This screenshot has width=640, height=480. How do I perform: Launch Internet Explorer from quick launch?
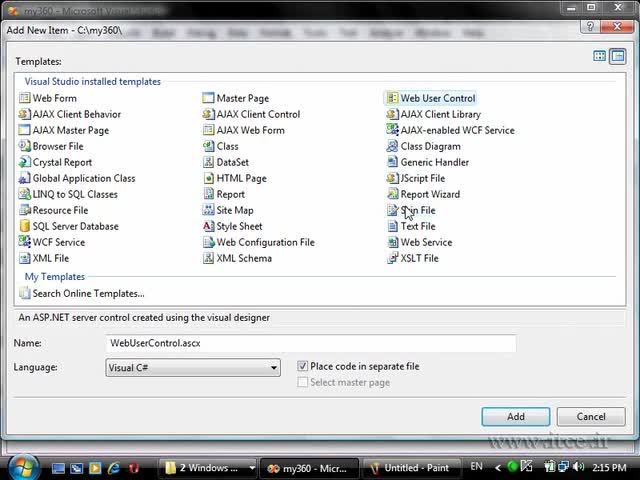(x=114, y=468)
